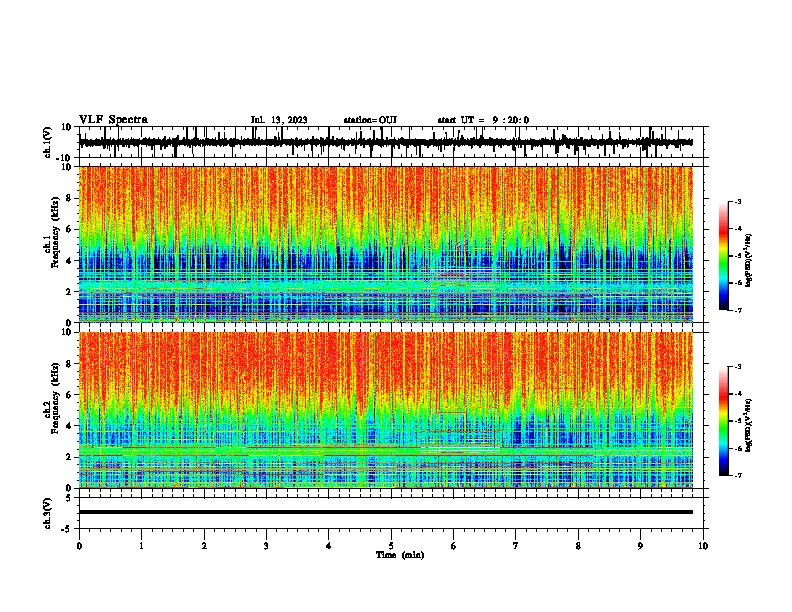Click the 'ch.3(V)' axis label
The height and width of the screenshot is (612, 792).
48,513
